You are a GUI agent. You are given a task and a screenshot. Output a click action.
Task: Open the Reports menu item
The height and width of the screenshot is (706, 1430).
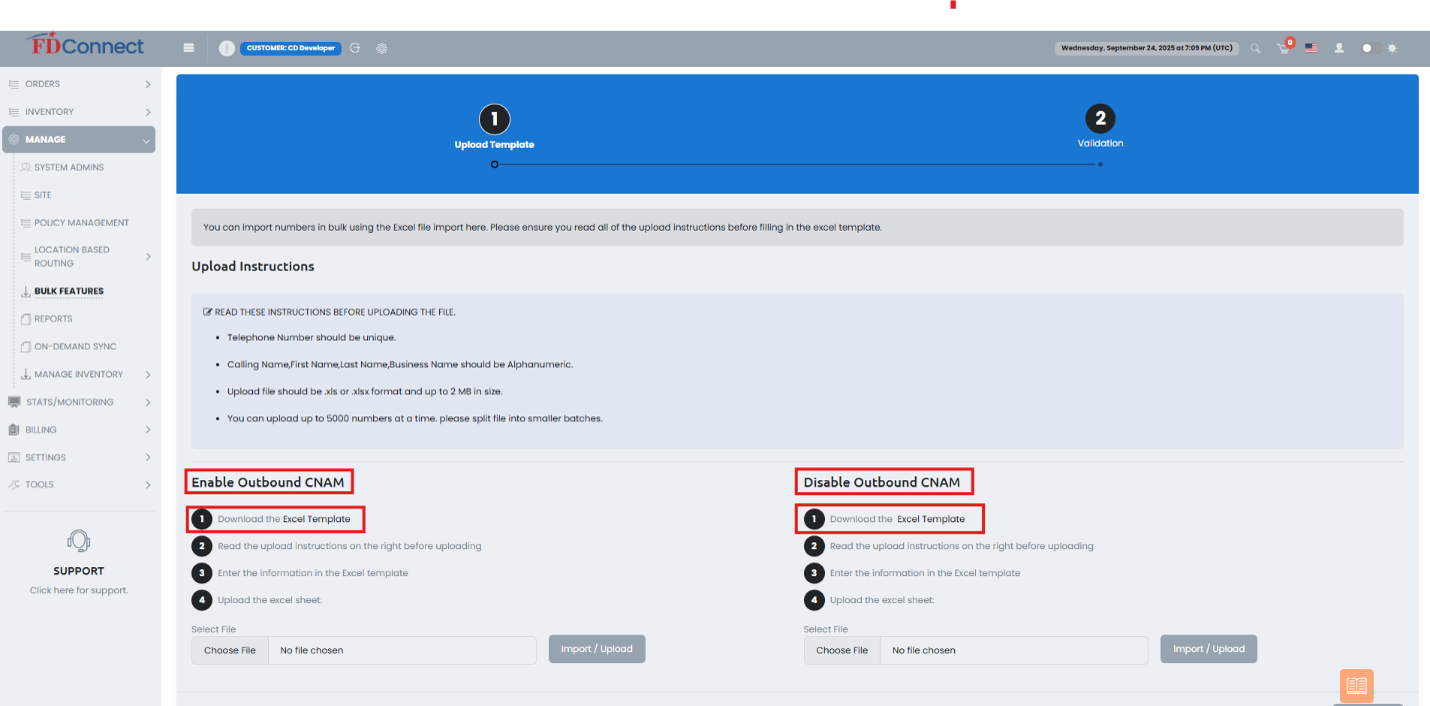click(x=53, y=319)
